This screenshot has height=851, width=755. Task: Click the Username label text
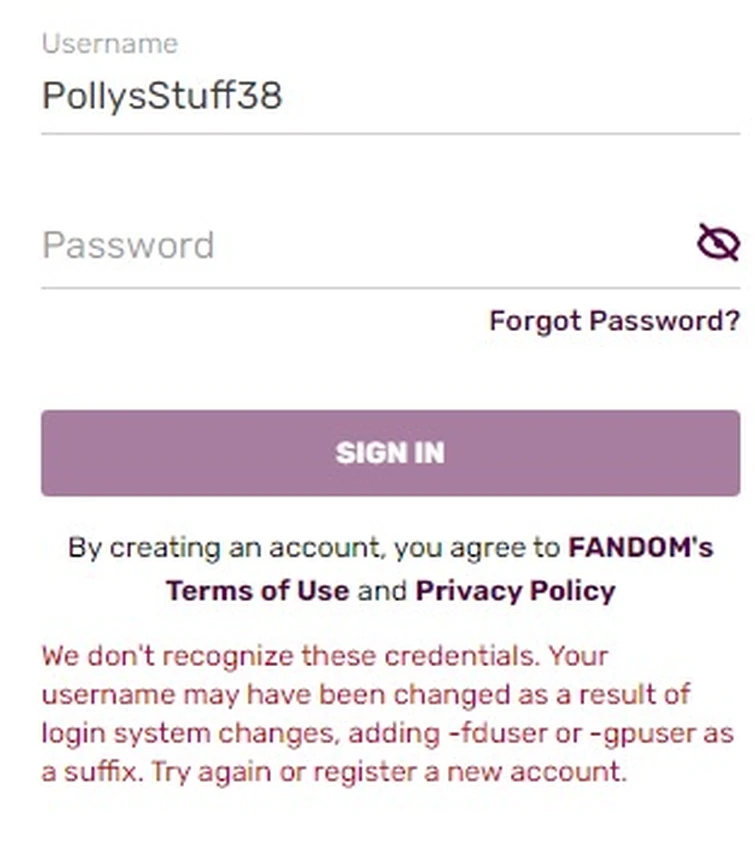pyautogui.click(x=108, y=43)
